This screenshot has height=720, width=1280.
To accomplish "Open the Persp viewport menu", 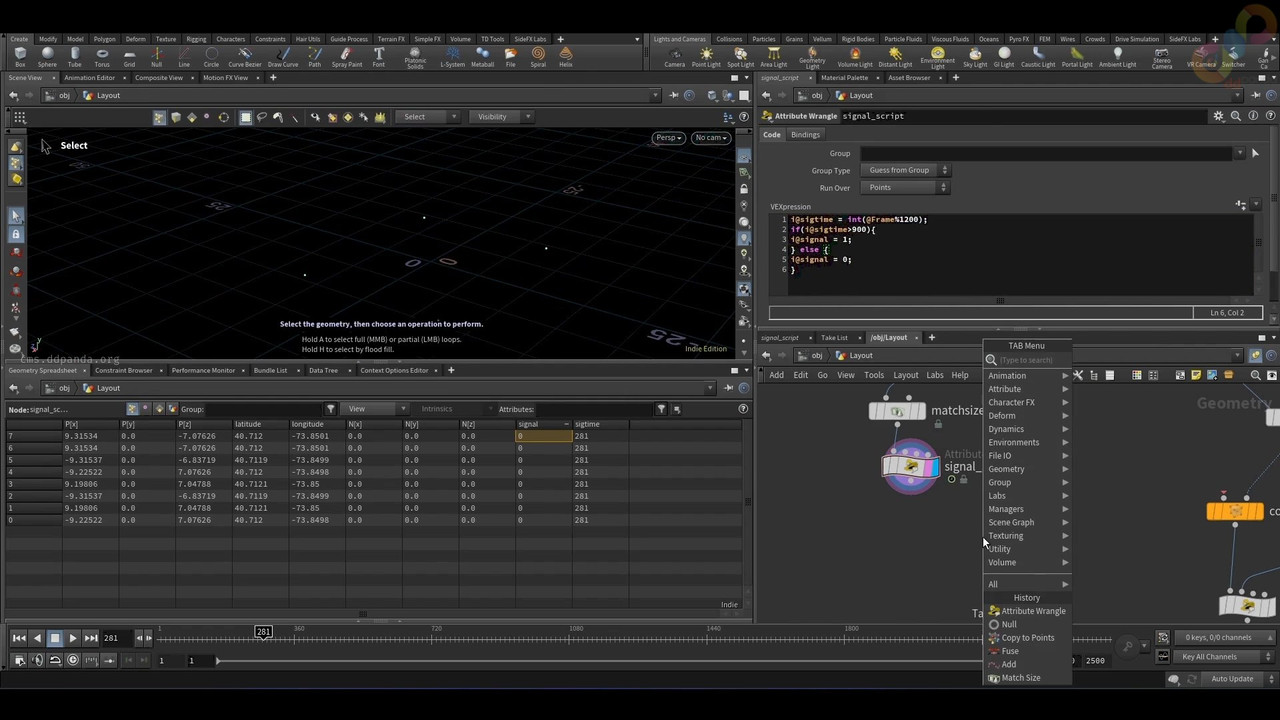I will (x=668, y=138).
